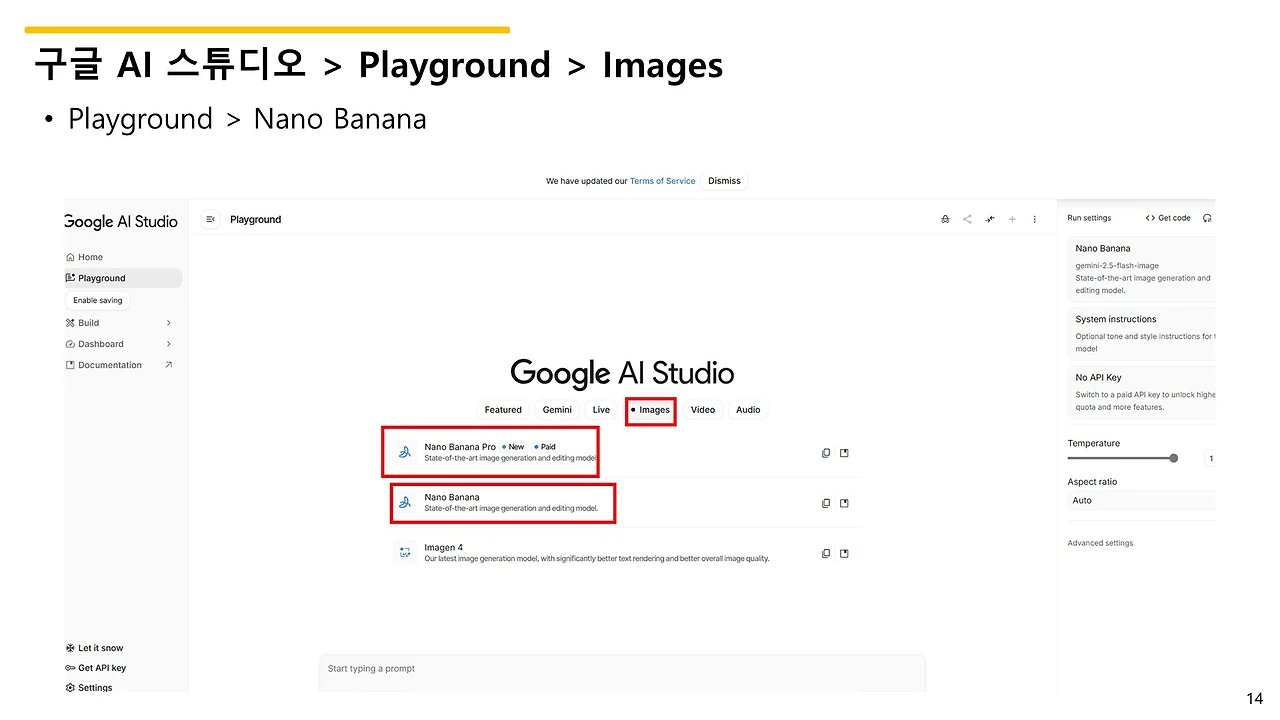Screen dimensions: 1280x720
Task: Click the snowflake Let it snow icon
Action: pyautogui.click(x=70, y=648)
